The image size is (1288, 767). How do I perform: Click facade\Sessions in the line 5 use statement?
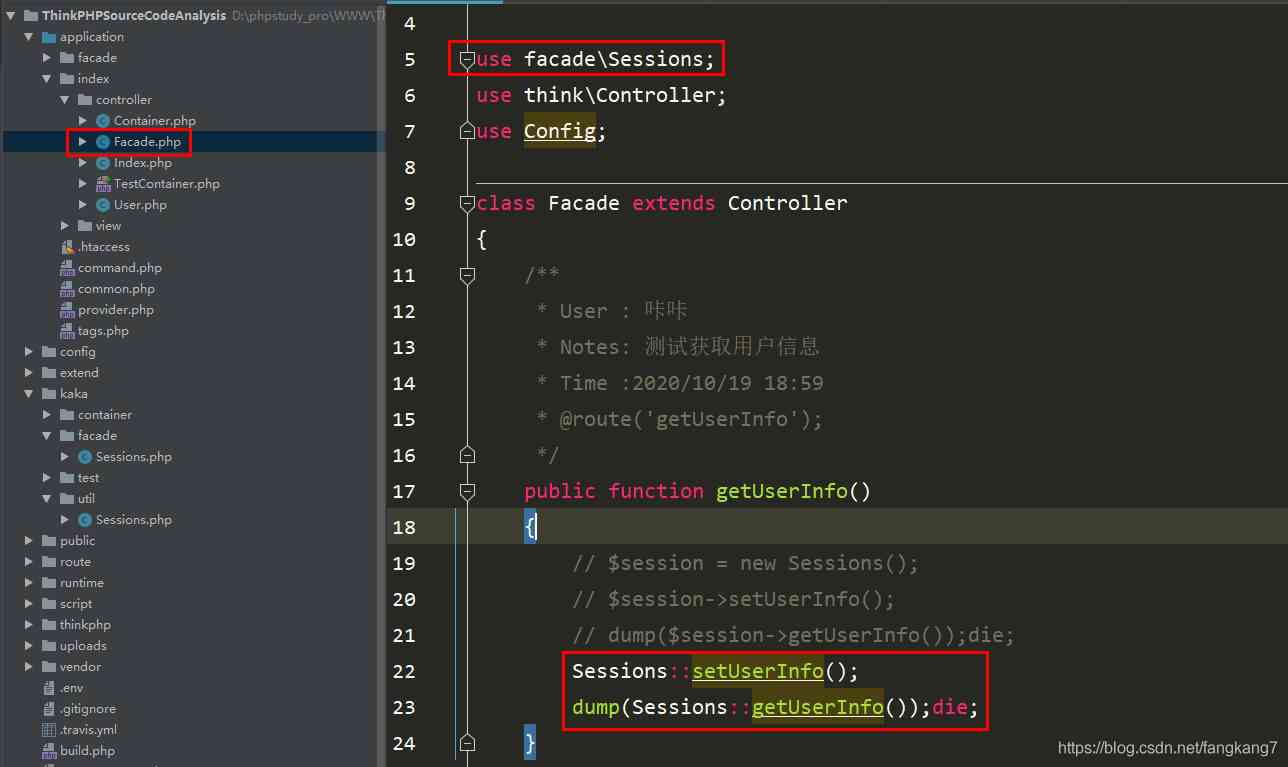[x=614, y=59]
